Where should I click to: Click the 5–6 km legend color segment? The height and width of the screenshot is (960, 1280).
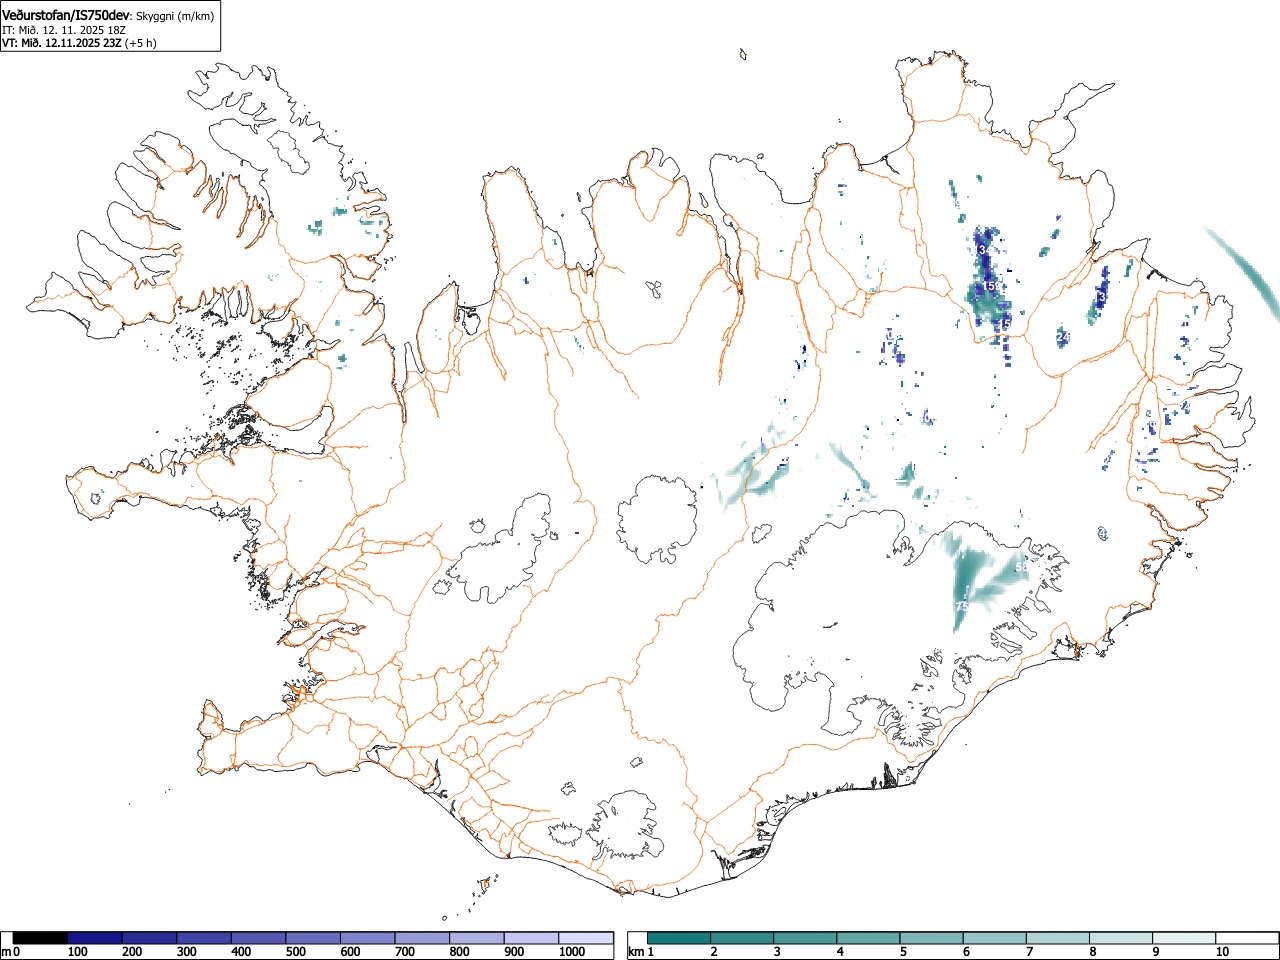click(931, 938)
